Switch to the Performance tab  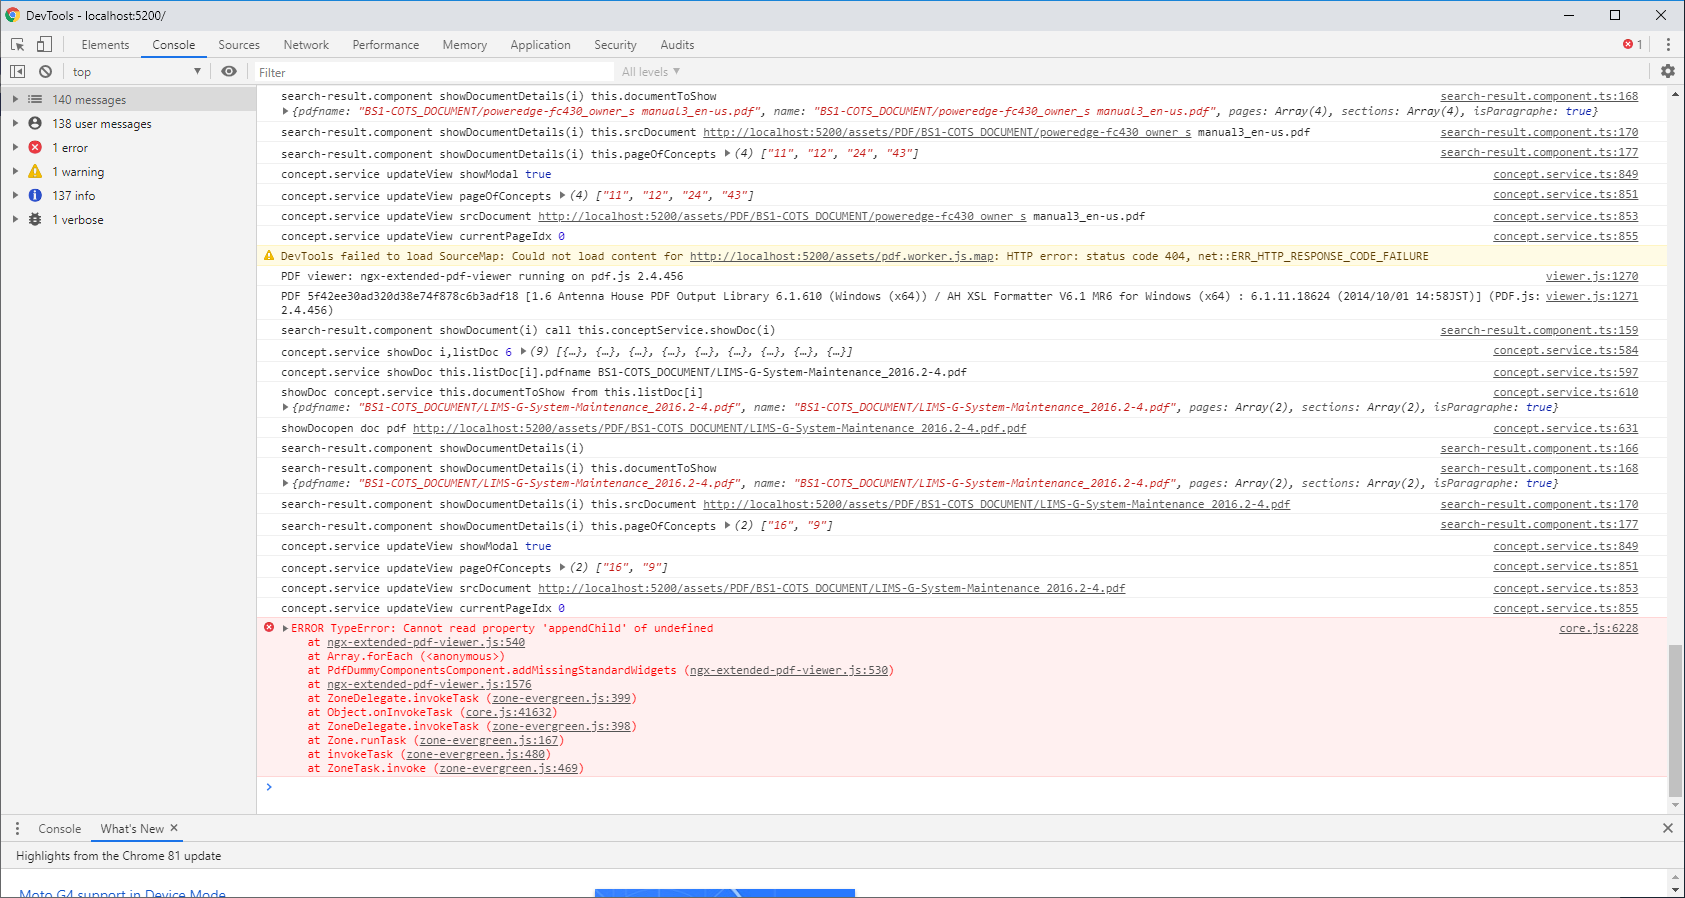[386, 45]
